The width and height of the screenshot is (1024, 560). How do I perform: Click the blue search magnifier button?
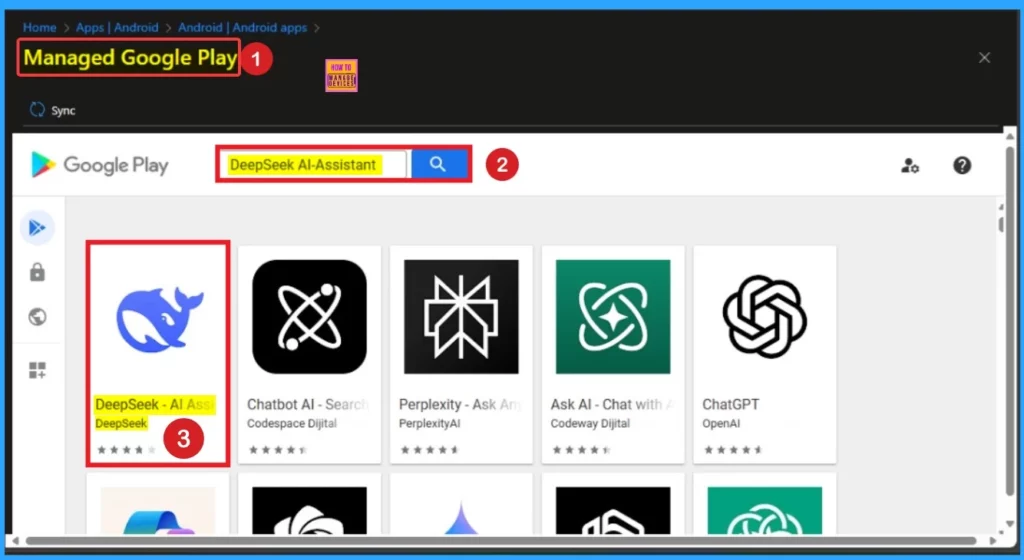pos(438,164)
